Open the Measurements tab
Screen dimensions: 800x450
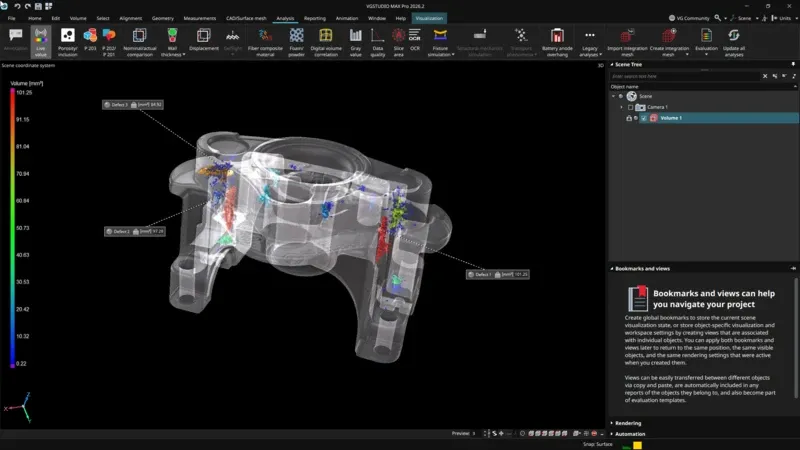(199, 18)
